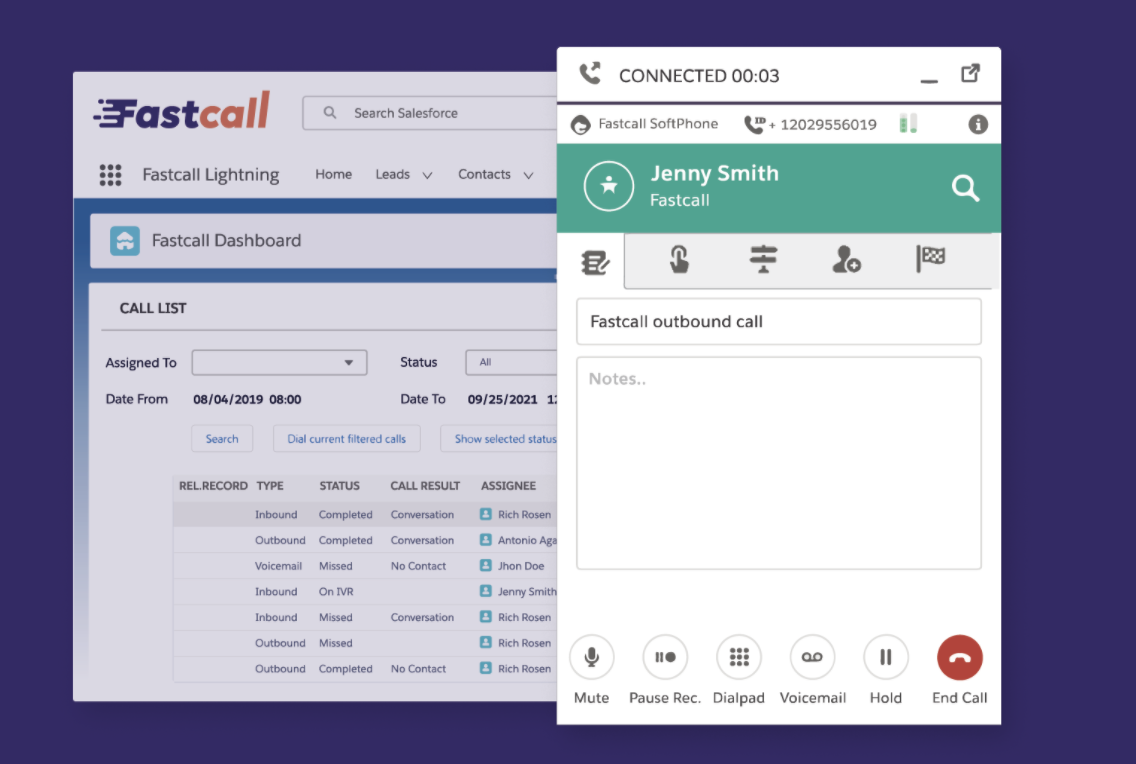Image resolution: width=1136 pixels, height=764 pixels.
Task: Open the Dialpad
Action: pyautogui.click(x=738, y=657)
